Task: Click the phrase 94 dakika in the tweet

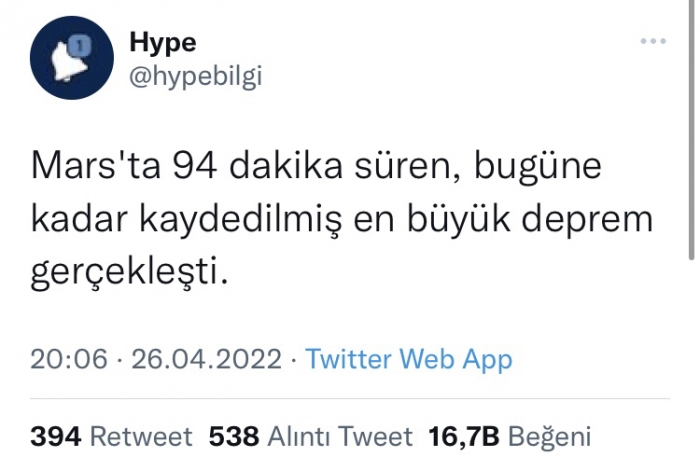Action: pos(258,166)
